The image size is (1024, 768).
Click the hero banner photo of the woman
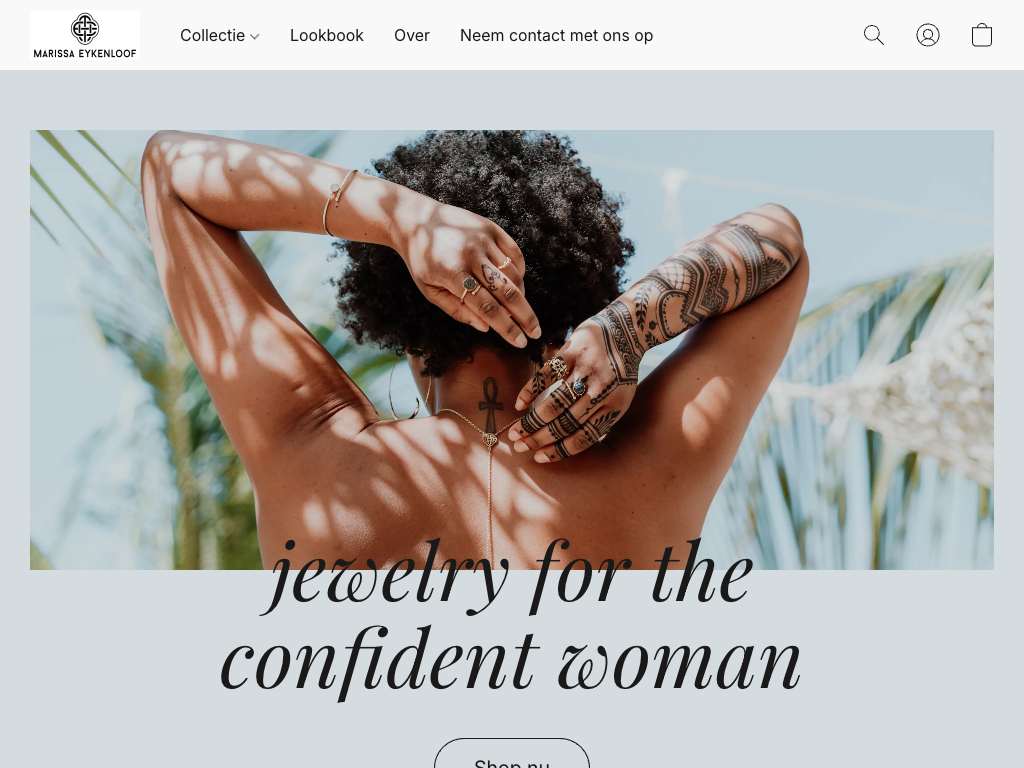point(512,350)
